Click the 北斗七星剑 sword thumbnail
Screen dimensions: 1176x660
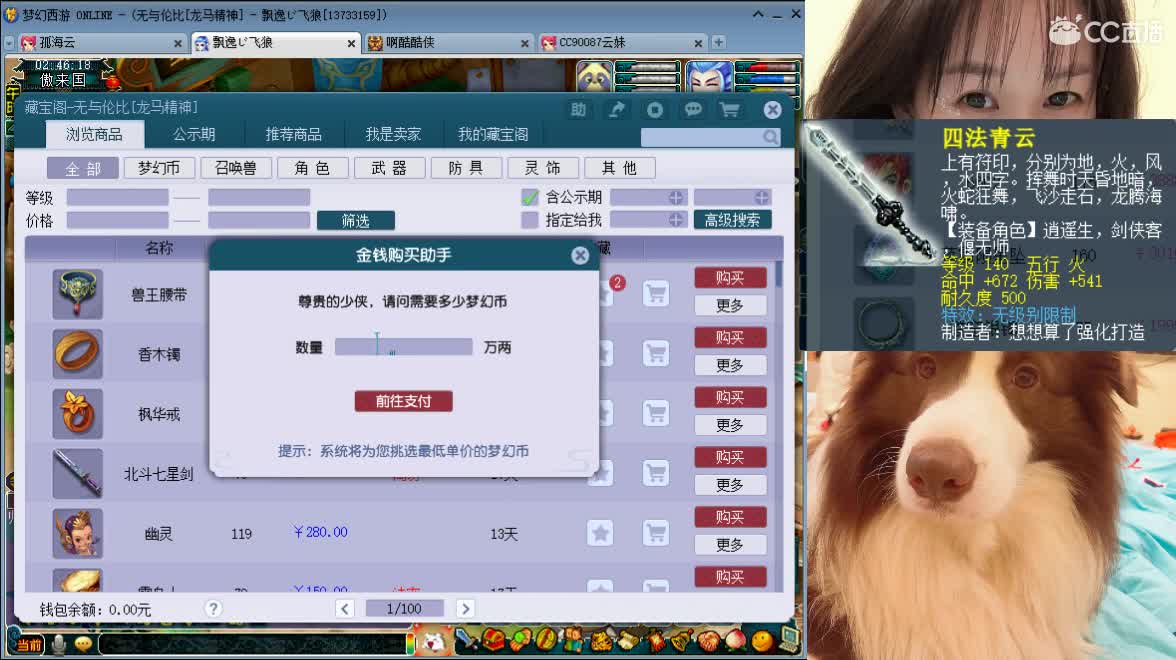click(77, 474)
